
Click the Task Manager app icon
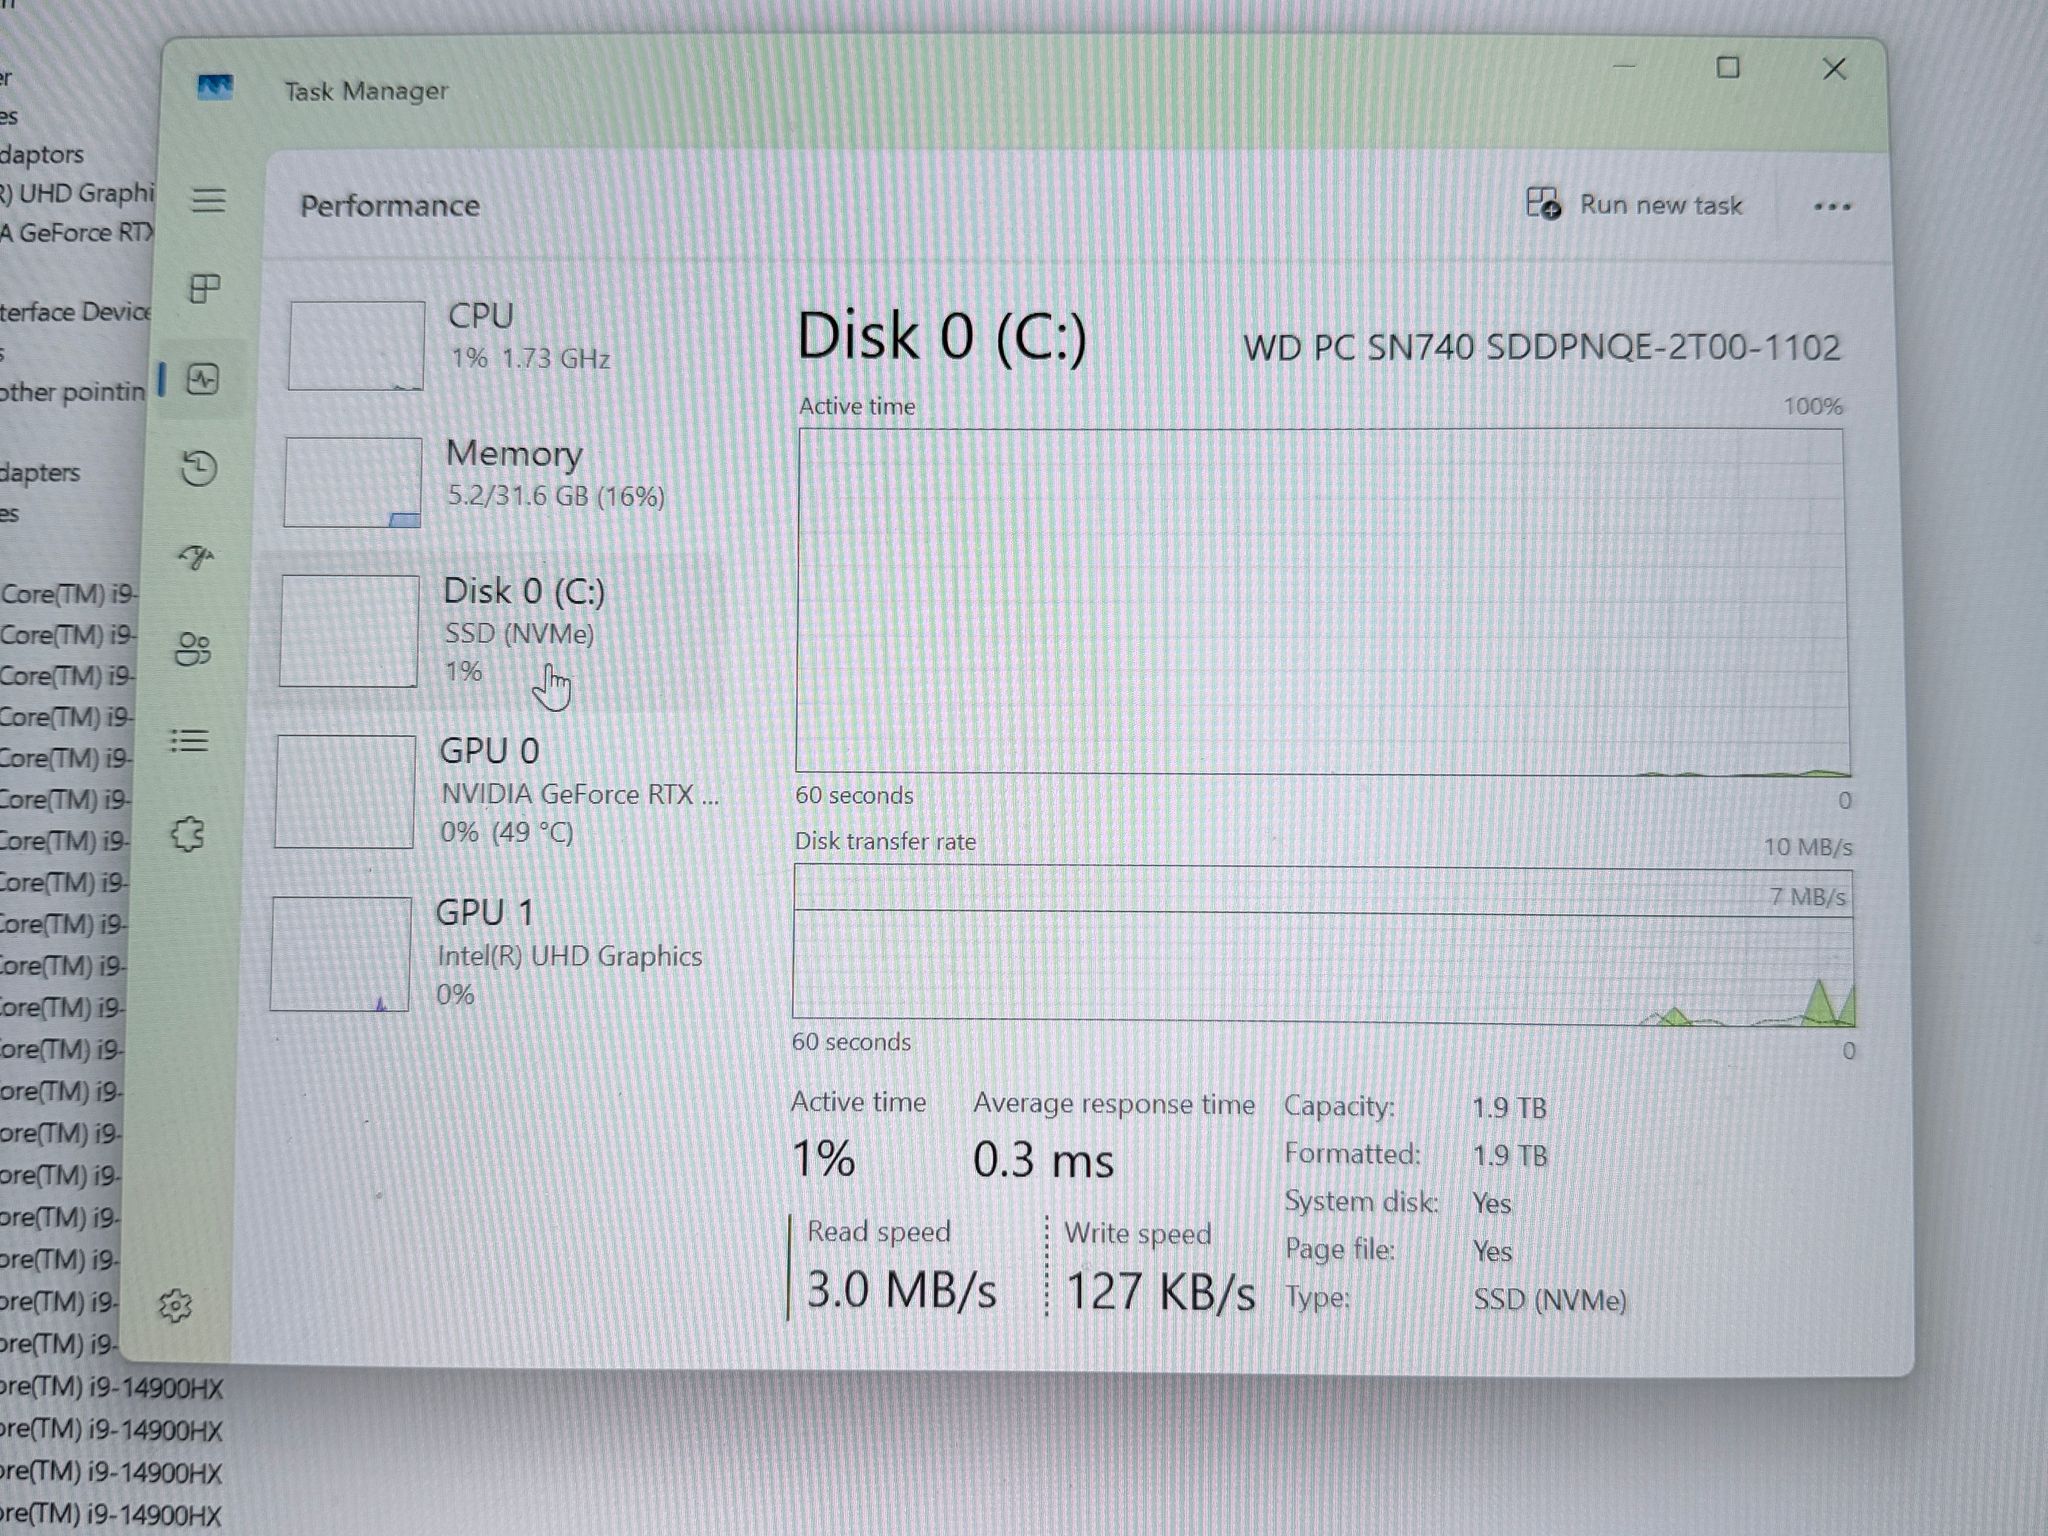pyautogui.click(x=215, y=88)
